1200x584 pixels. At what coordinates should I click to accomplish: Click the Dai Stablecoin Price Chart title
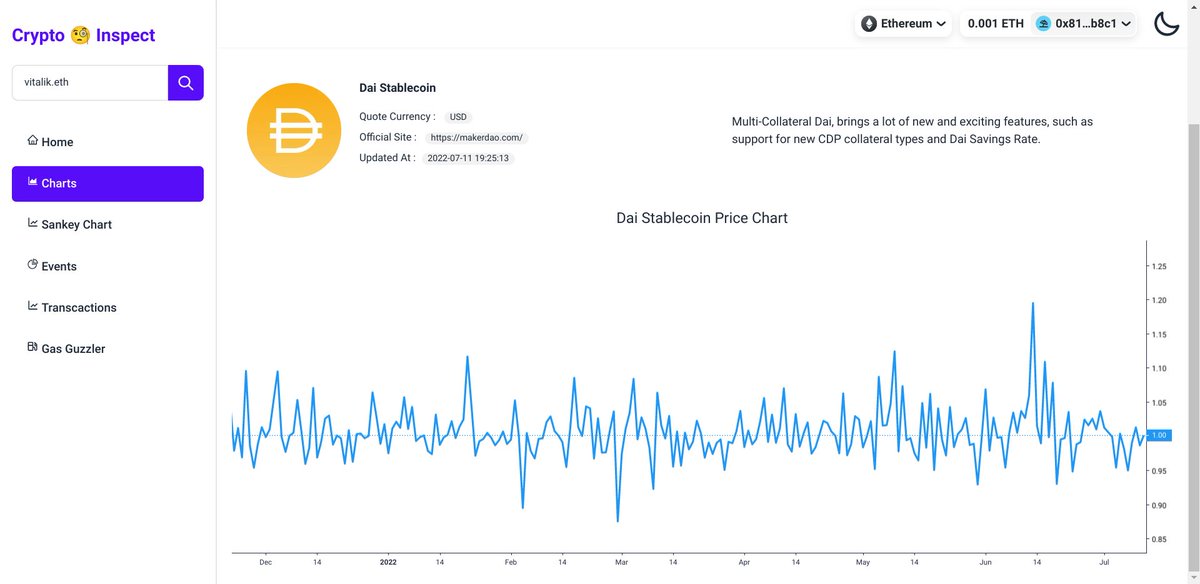[702, 218]
